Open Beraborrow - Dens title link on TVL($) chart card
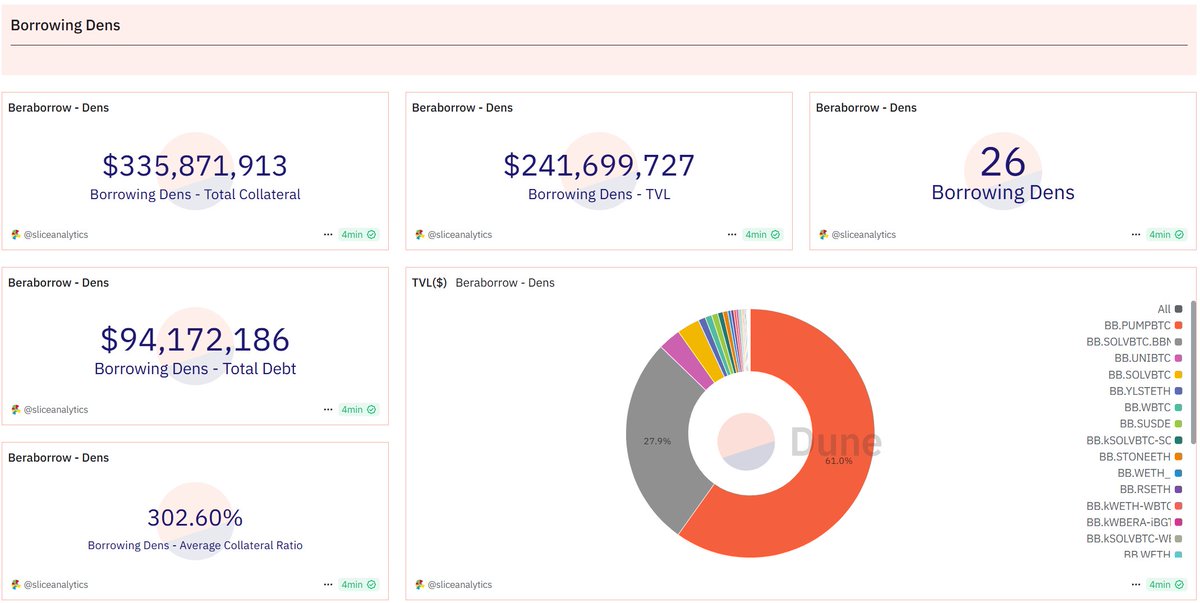Image resolution: width=1200 pixels, height=603 pixels. click(505, 282)
